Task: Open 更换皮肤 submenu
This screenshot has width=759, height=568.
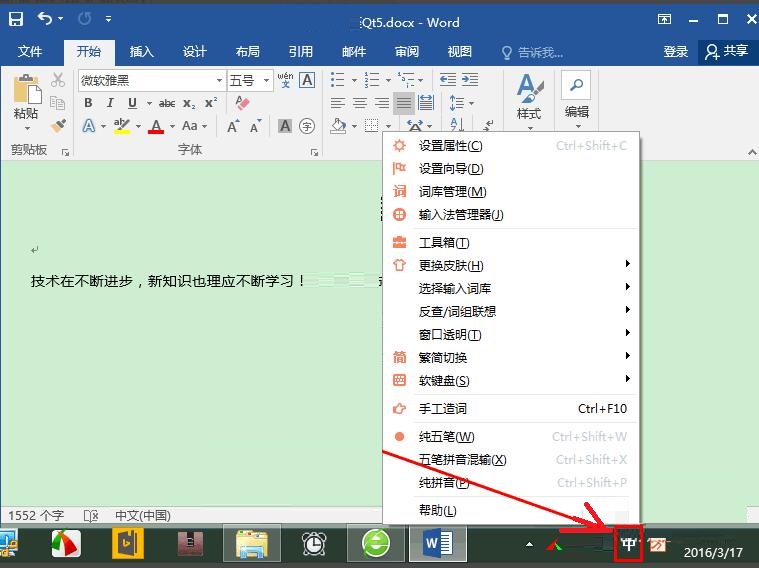Action: (x=511, y=265)
